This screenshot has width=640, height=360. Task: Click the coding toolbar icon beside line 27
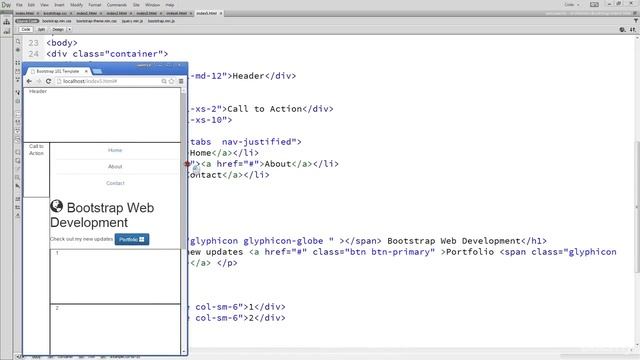pos(18,92)
